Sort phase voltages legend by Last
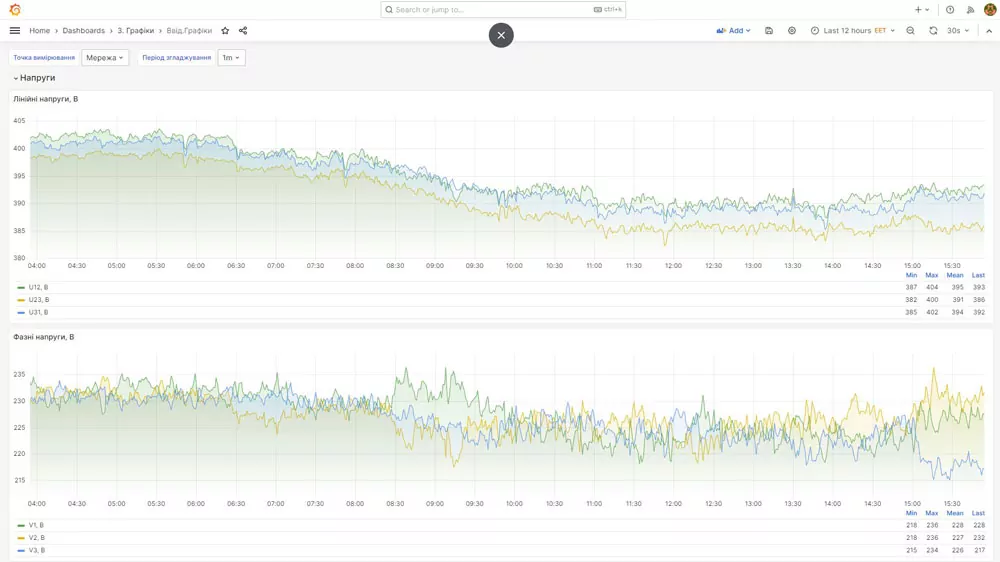This screenshot has width=1000, height=562. point(978,513)
